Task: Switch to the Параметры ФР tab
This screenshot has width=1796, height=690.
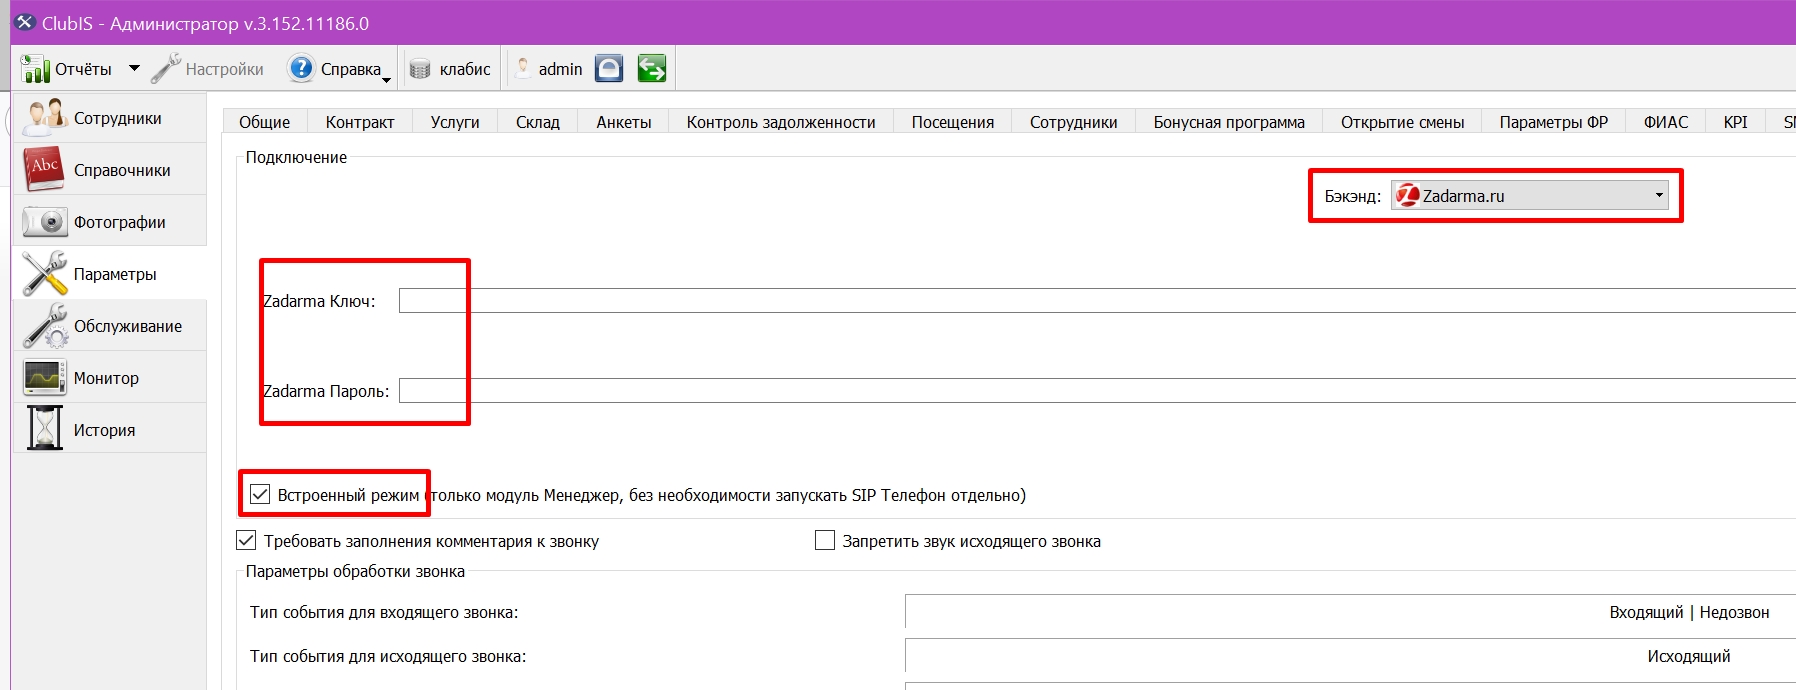Action: pos(1554,122)
